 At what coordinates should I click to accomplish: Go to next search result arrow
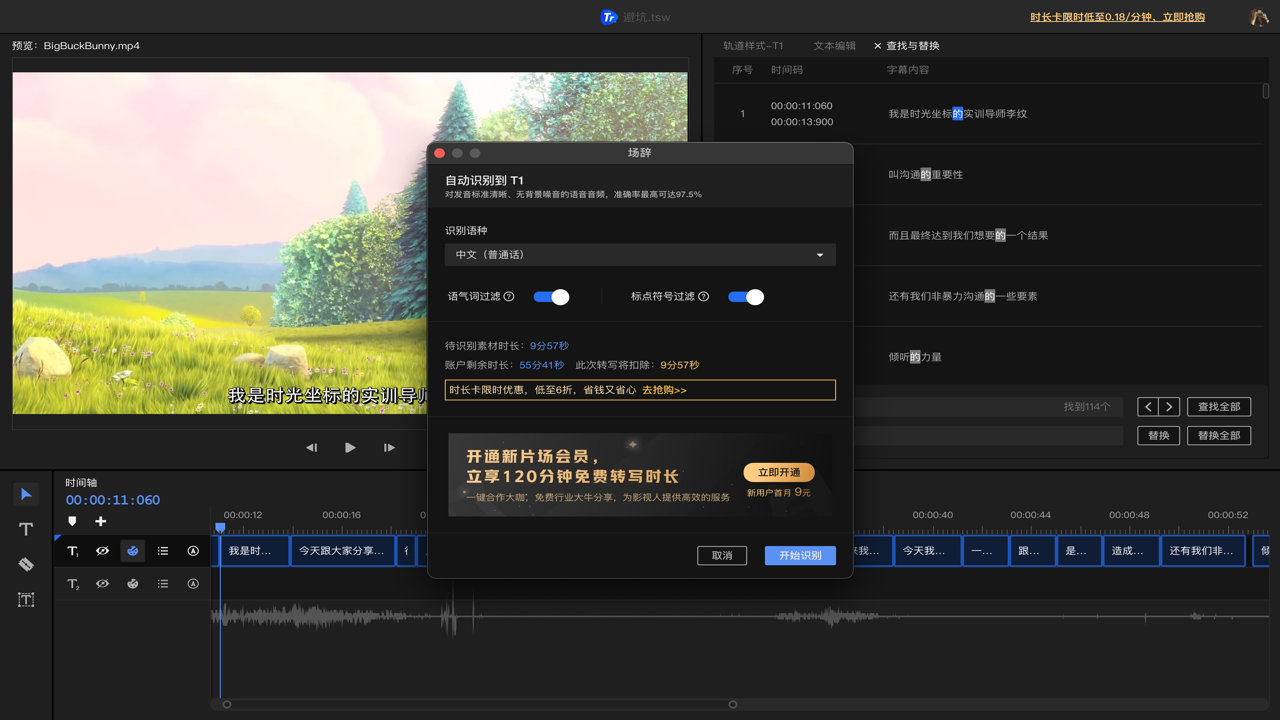[x=1169, y=407]
